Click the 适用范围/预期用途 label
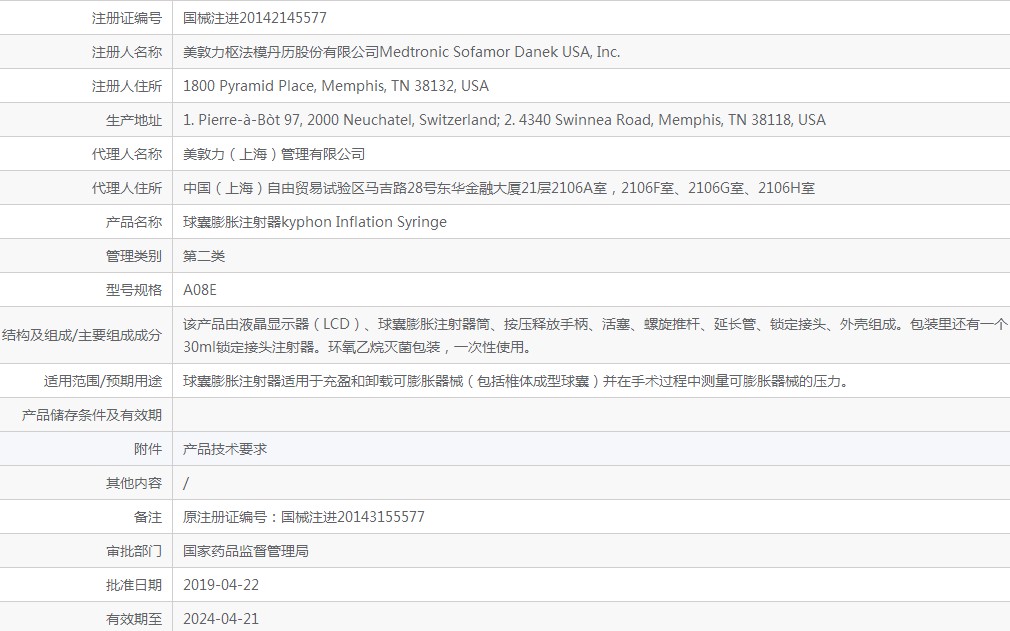1010x631 pixels. click(103, 381)
